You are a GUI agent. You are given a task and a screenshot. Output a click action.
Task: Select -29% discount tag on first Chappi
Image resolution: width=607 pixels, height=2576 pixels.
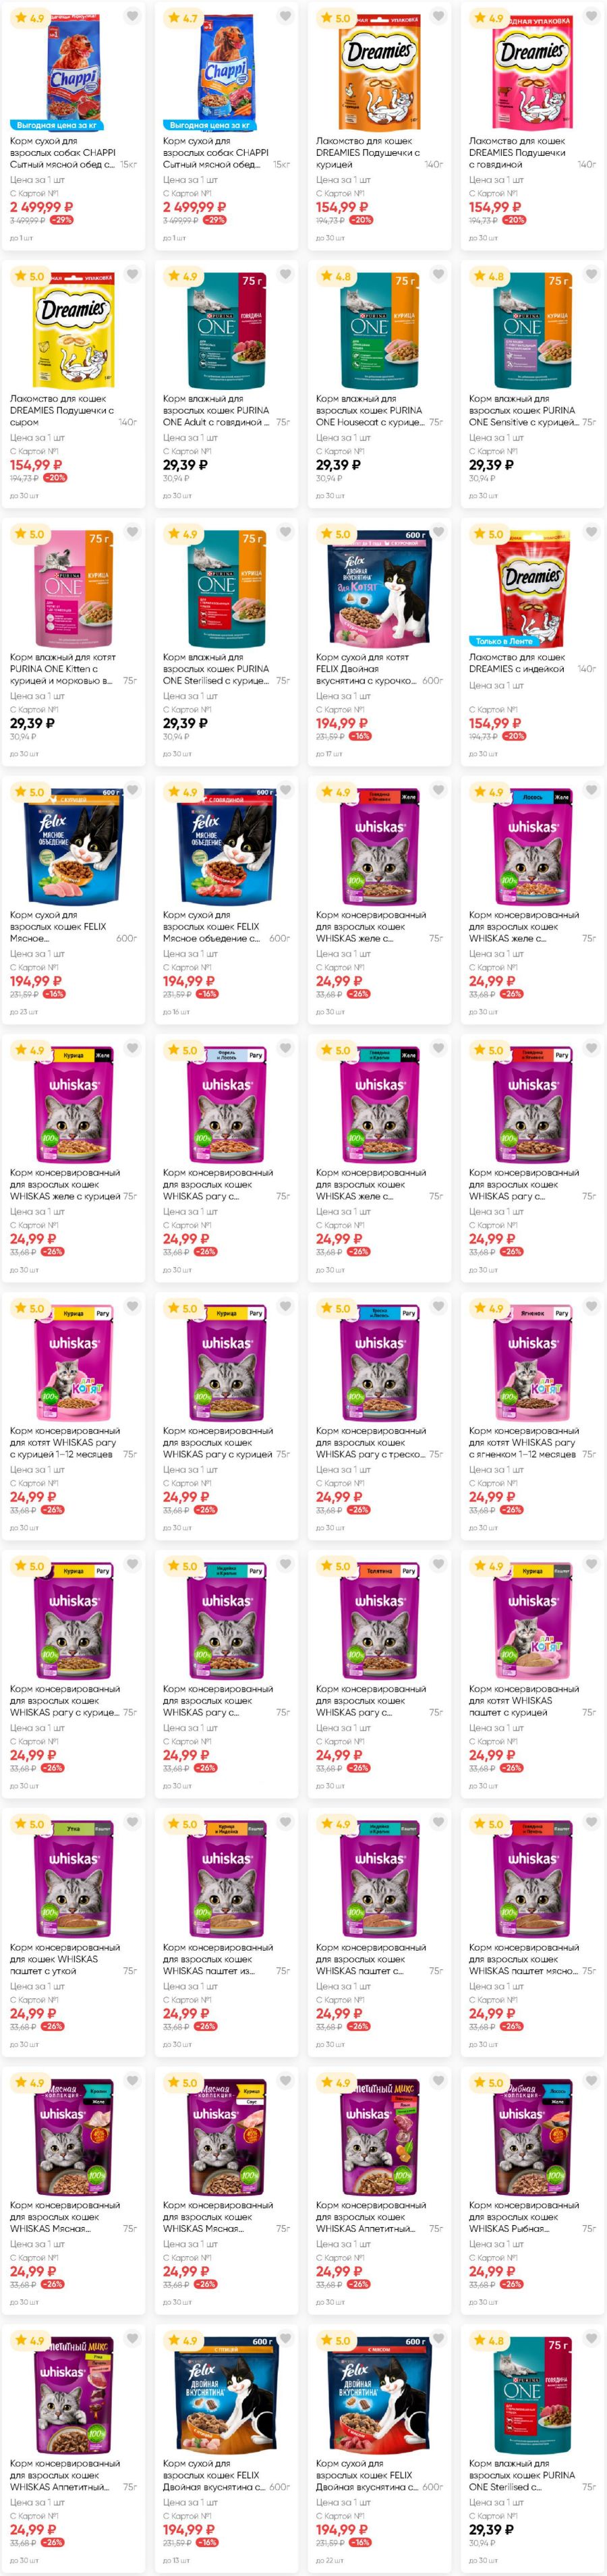[x=61, y=220]
